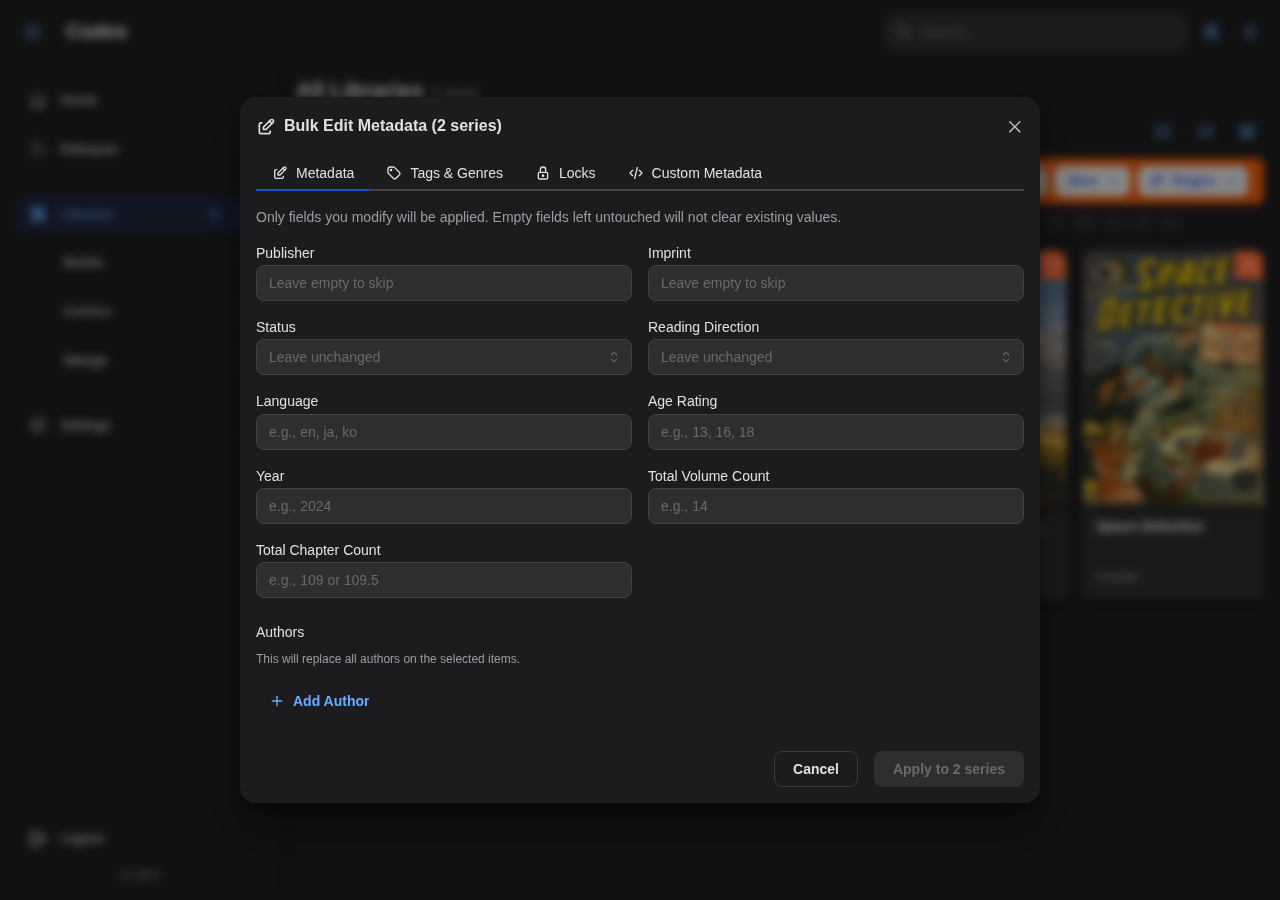Image resolution: width=1280 pixels, height=900 pixels.
Task: Click the Status dropdown chevron arrows
Action: (x=614, y=357)
